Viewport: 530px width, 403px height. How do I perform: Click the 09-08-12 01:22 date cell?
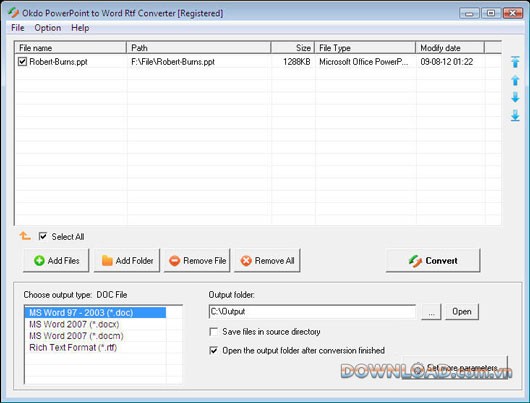[447, 62]
